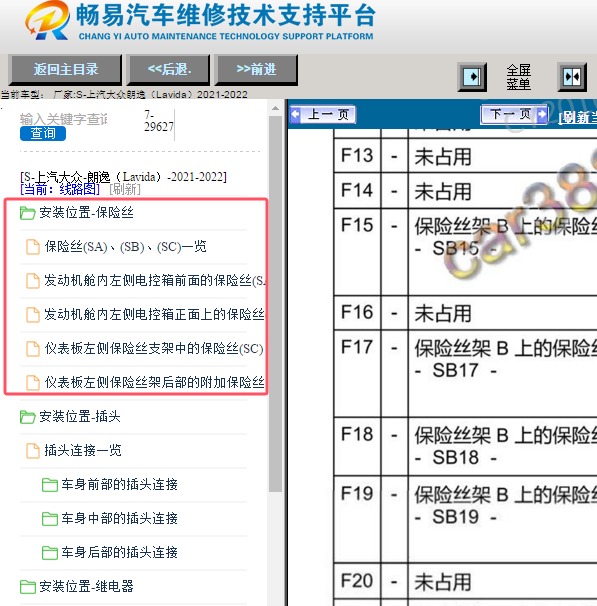Open 全屏菜单 link

tap(519, 77)
